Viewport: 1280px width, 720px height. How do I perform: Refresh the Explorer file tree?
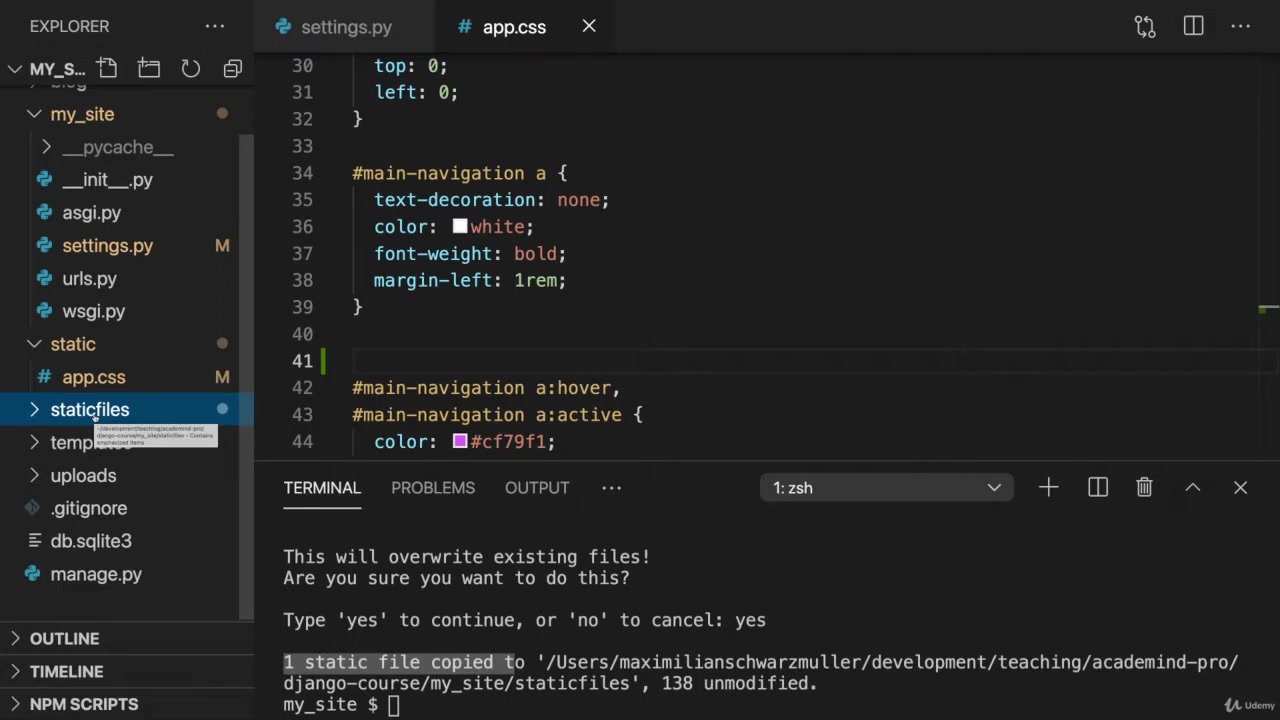[x=191, y=69]
